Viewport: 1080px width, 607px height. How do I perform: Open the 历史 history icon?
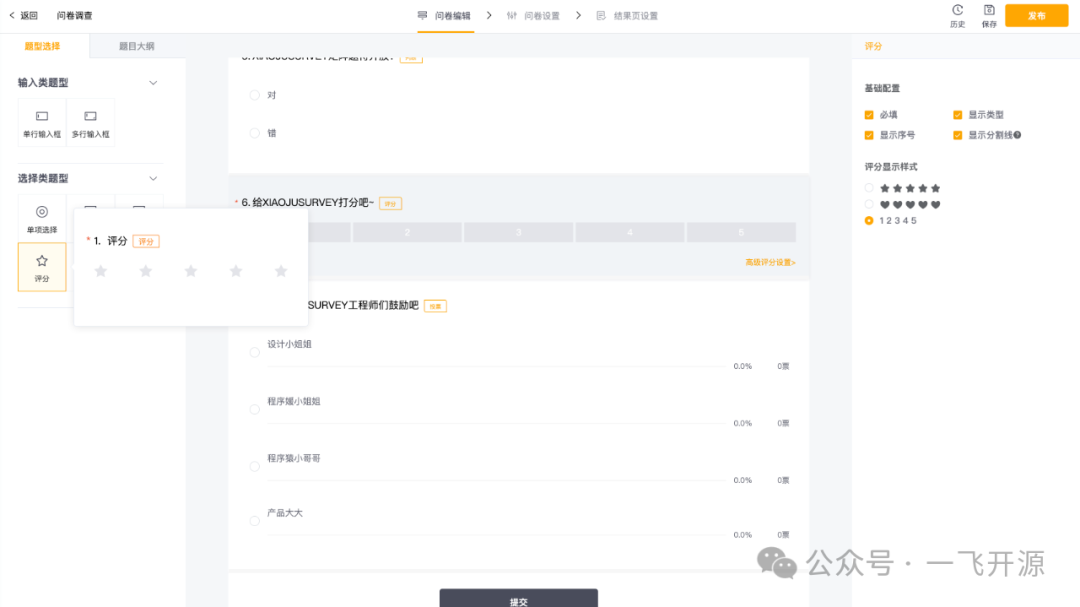pos(957,15)
